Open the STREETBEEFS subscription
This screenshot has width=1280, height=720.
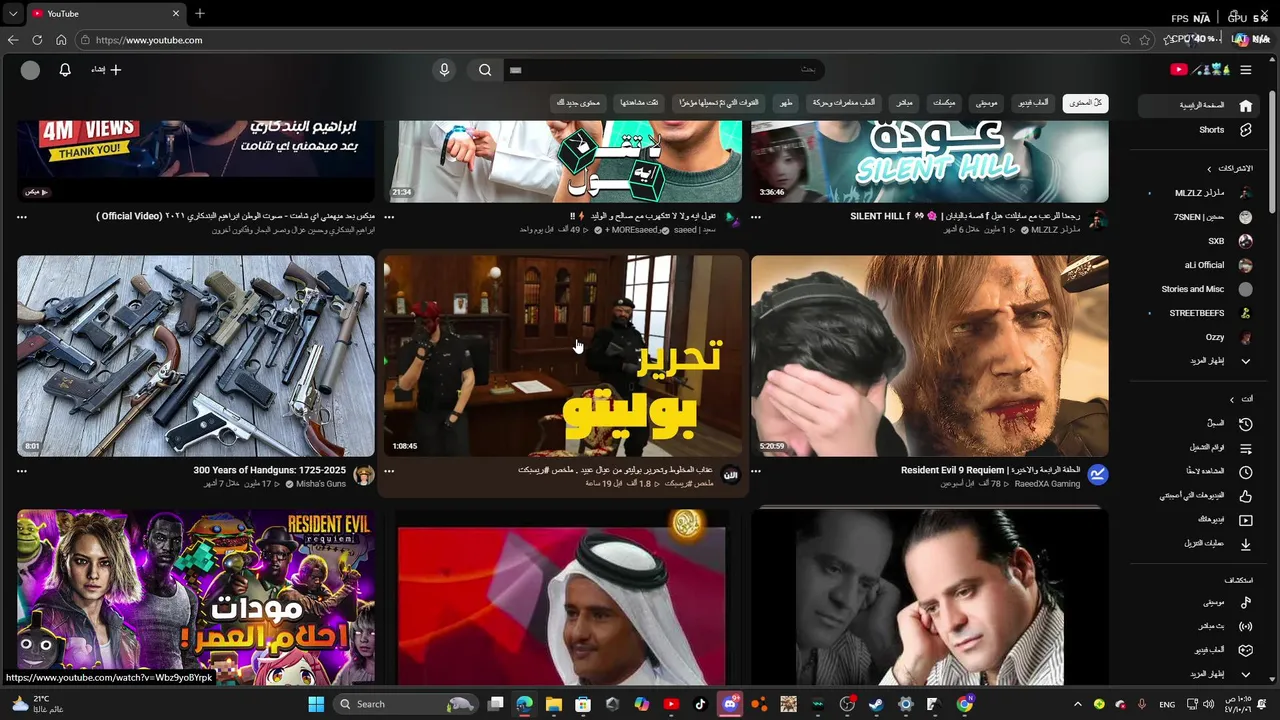pyautogui.click(x=1199, y=313)
